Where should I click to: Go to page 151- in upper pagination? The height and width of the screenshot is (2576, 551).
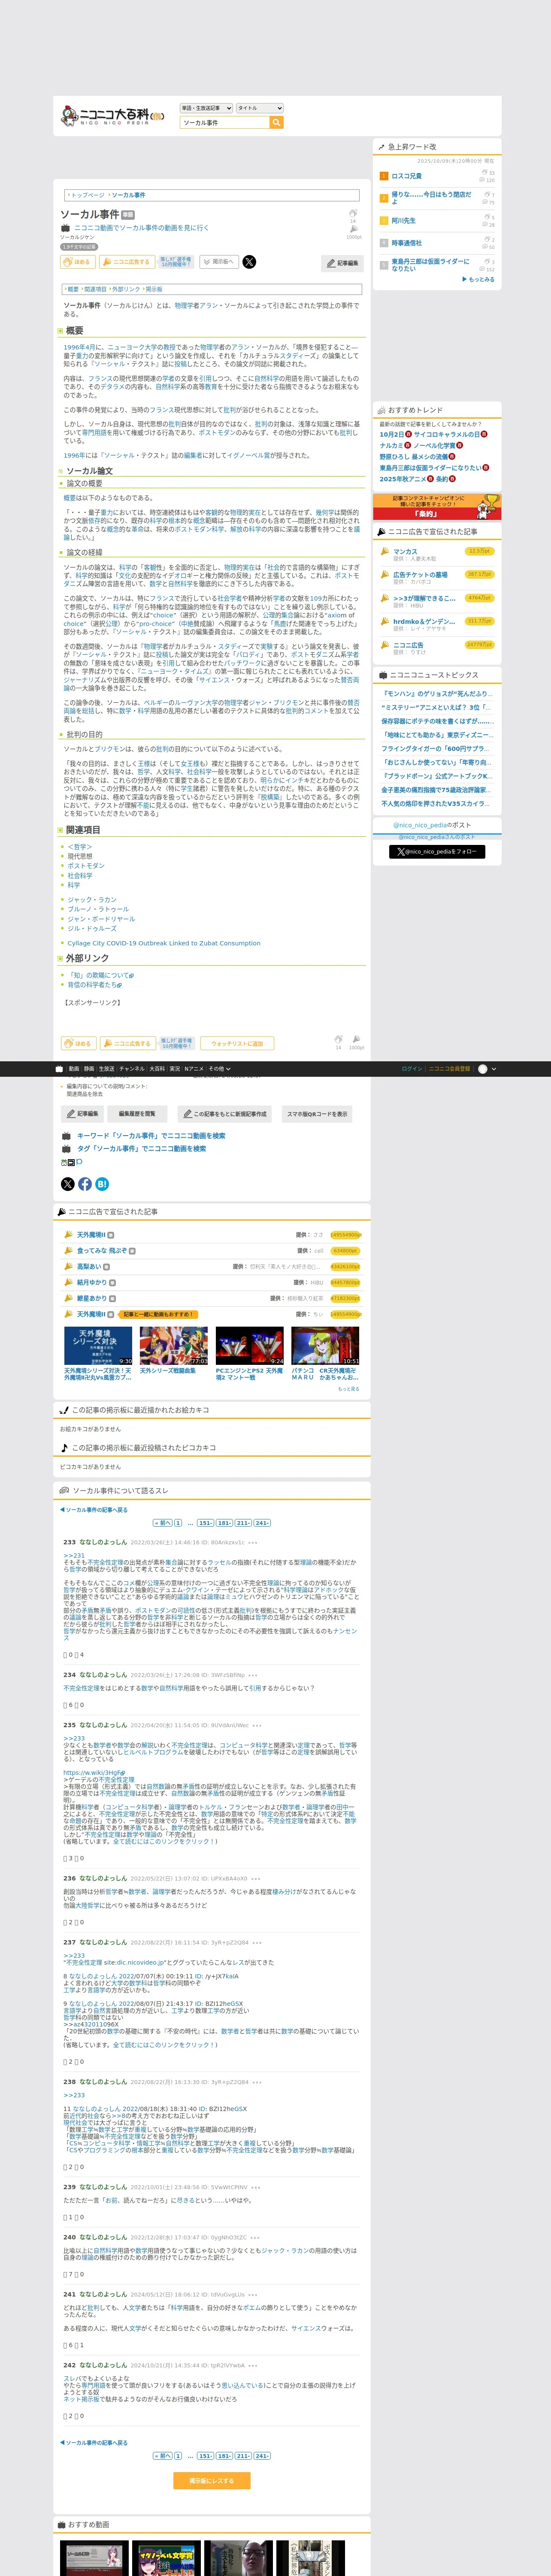[205, 1523]
